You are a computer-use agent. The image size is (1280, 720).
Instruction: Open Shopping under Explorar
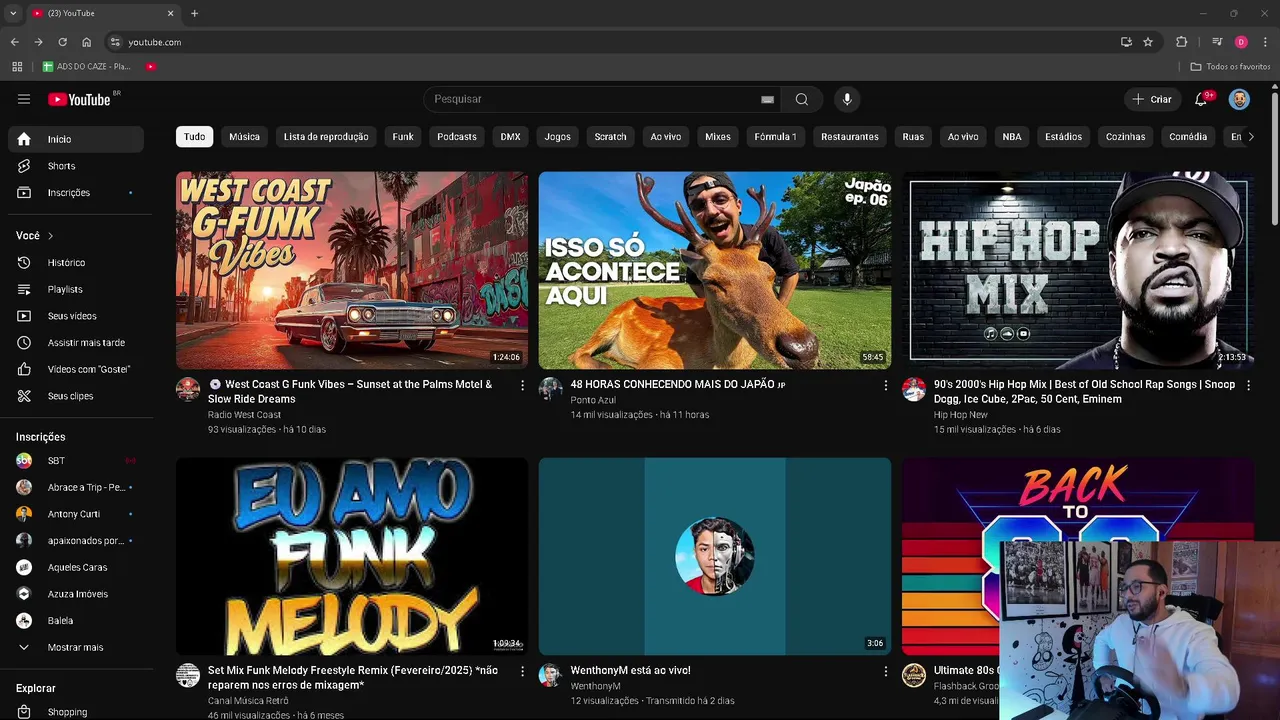[76, 711]
